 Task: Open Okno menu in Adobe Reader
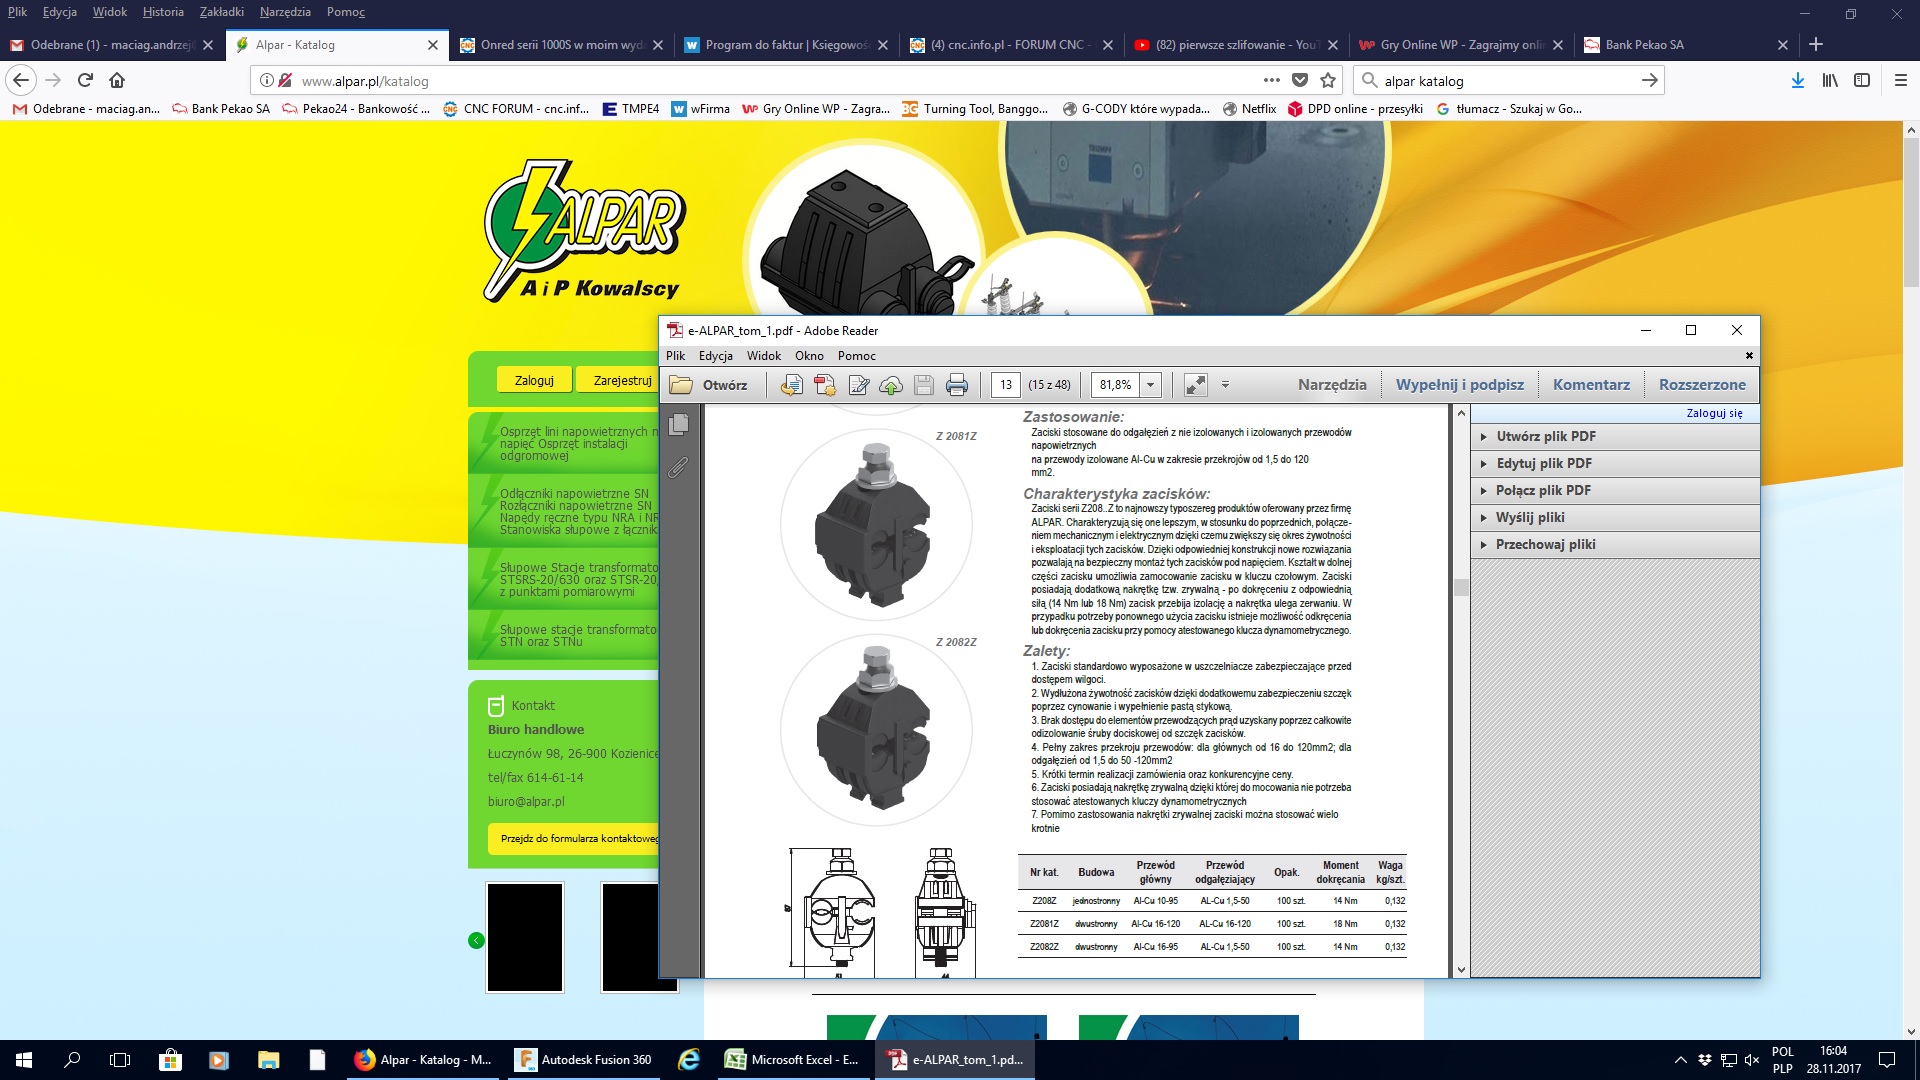[809, 356]
